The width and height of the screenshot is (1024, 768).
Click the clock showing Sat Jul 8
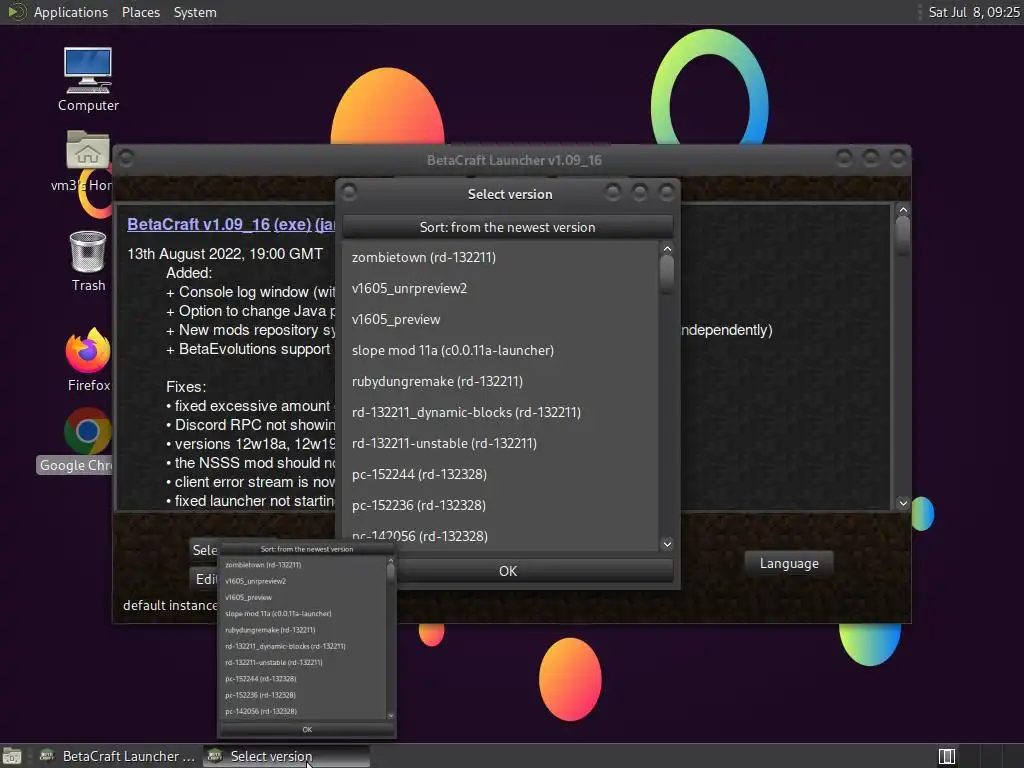tap(973, 12)
